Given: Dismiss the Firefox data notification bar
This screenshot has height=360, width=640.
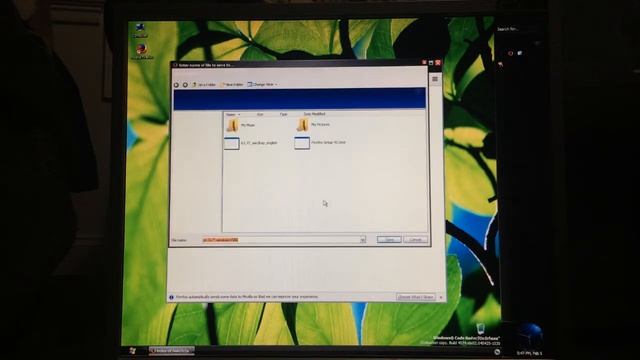Looking at the screenshot, I should click(x=441, y=297).
